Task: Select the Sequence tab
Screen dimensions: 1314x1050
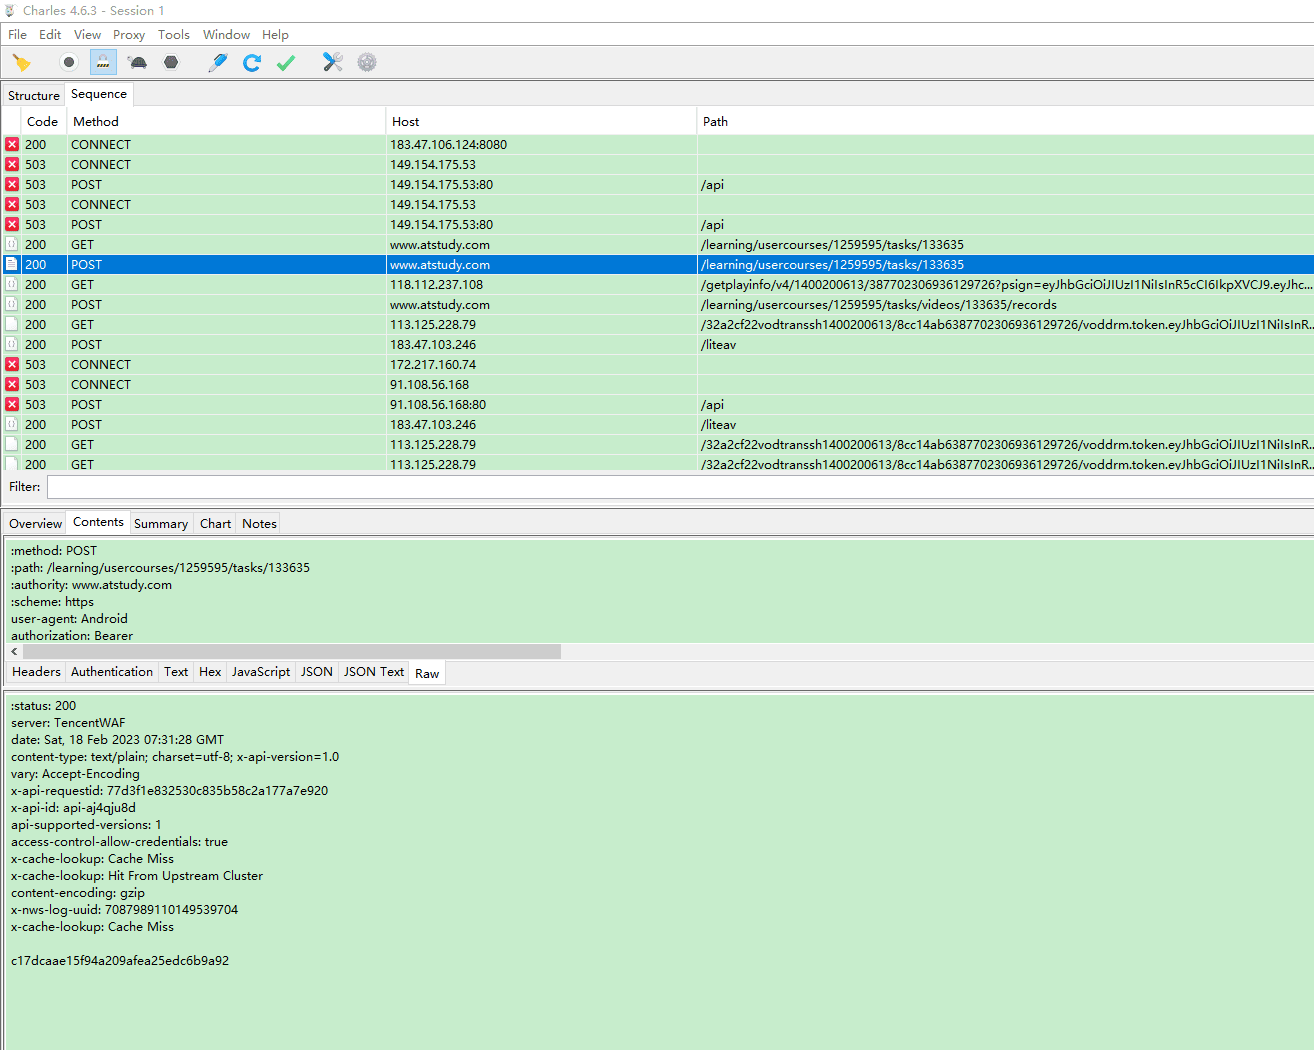Action: click(x=99, y=94)
